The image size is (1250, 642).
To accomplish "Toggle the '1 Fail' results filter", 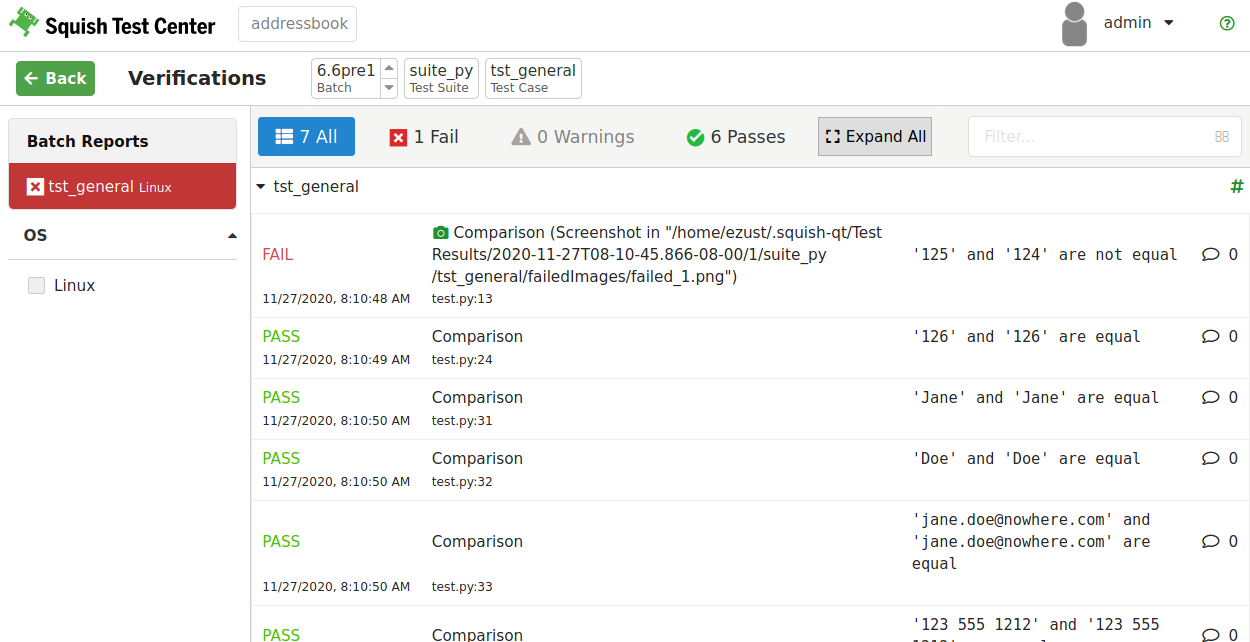I will [424, 136].
